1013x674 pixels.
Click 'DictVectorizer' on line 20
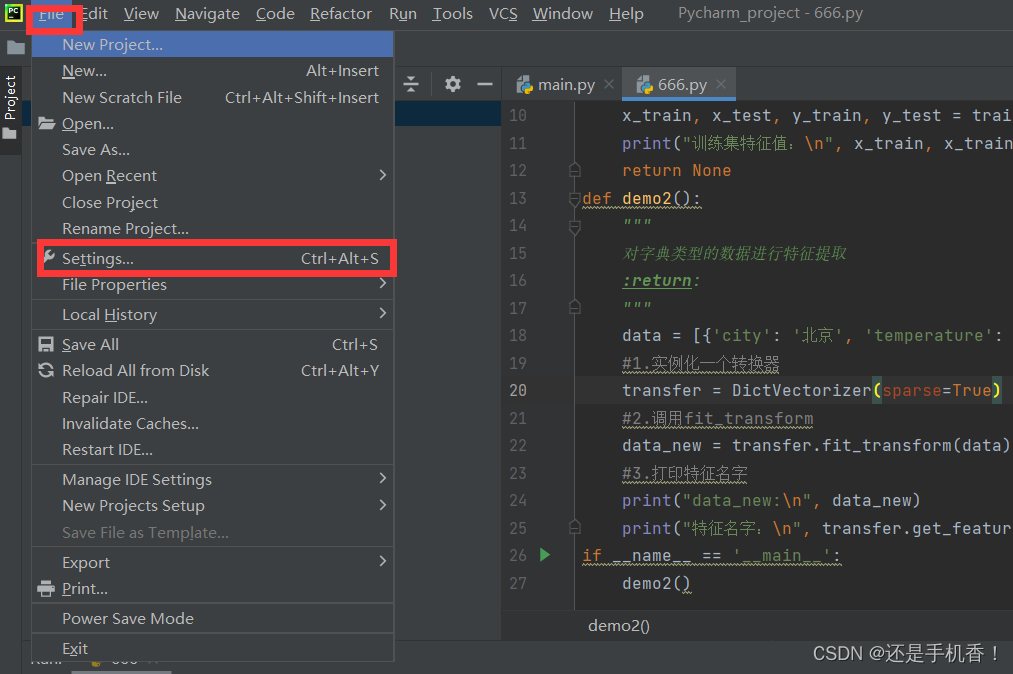coord(801,390)
